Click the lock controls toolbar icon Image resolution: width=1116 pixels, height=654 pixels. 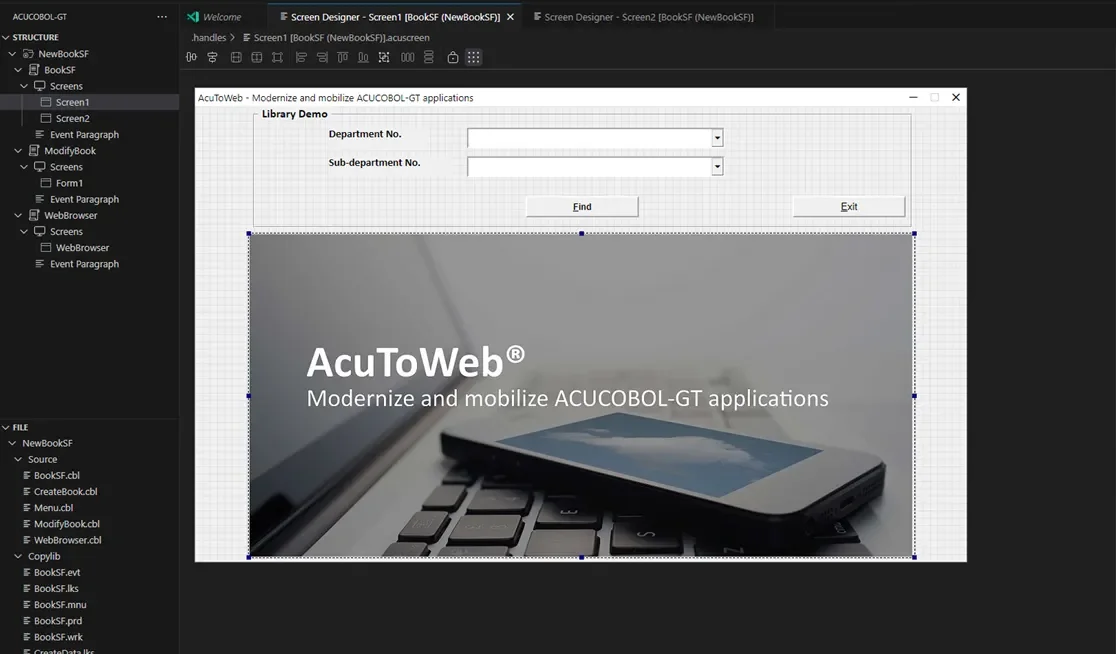[x=453, y=58]
